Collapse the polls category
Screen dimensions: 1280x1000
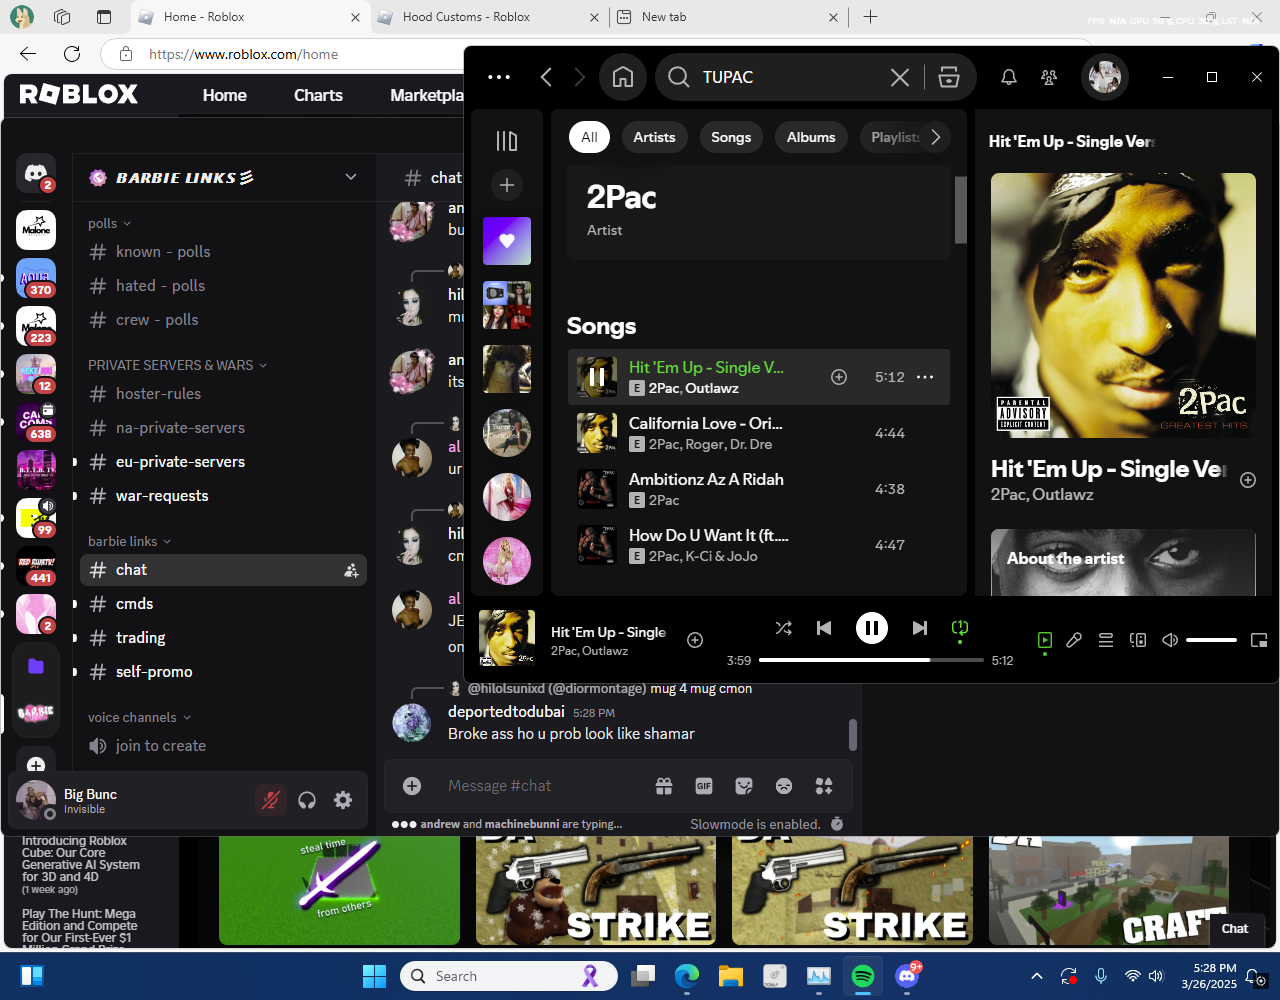[x=110, y=223]
